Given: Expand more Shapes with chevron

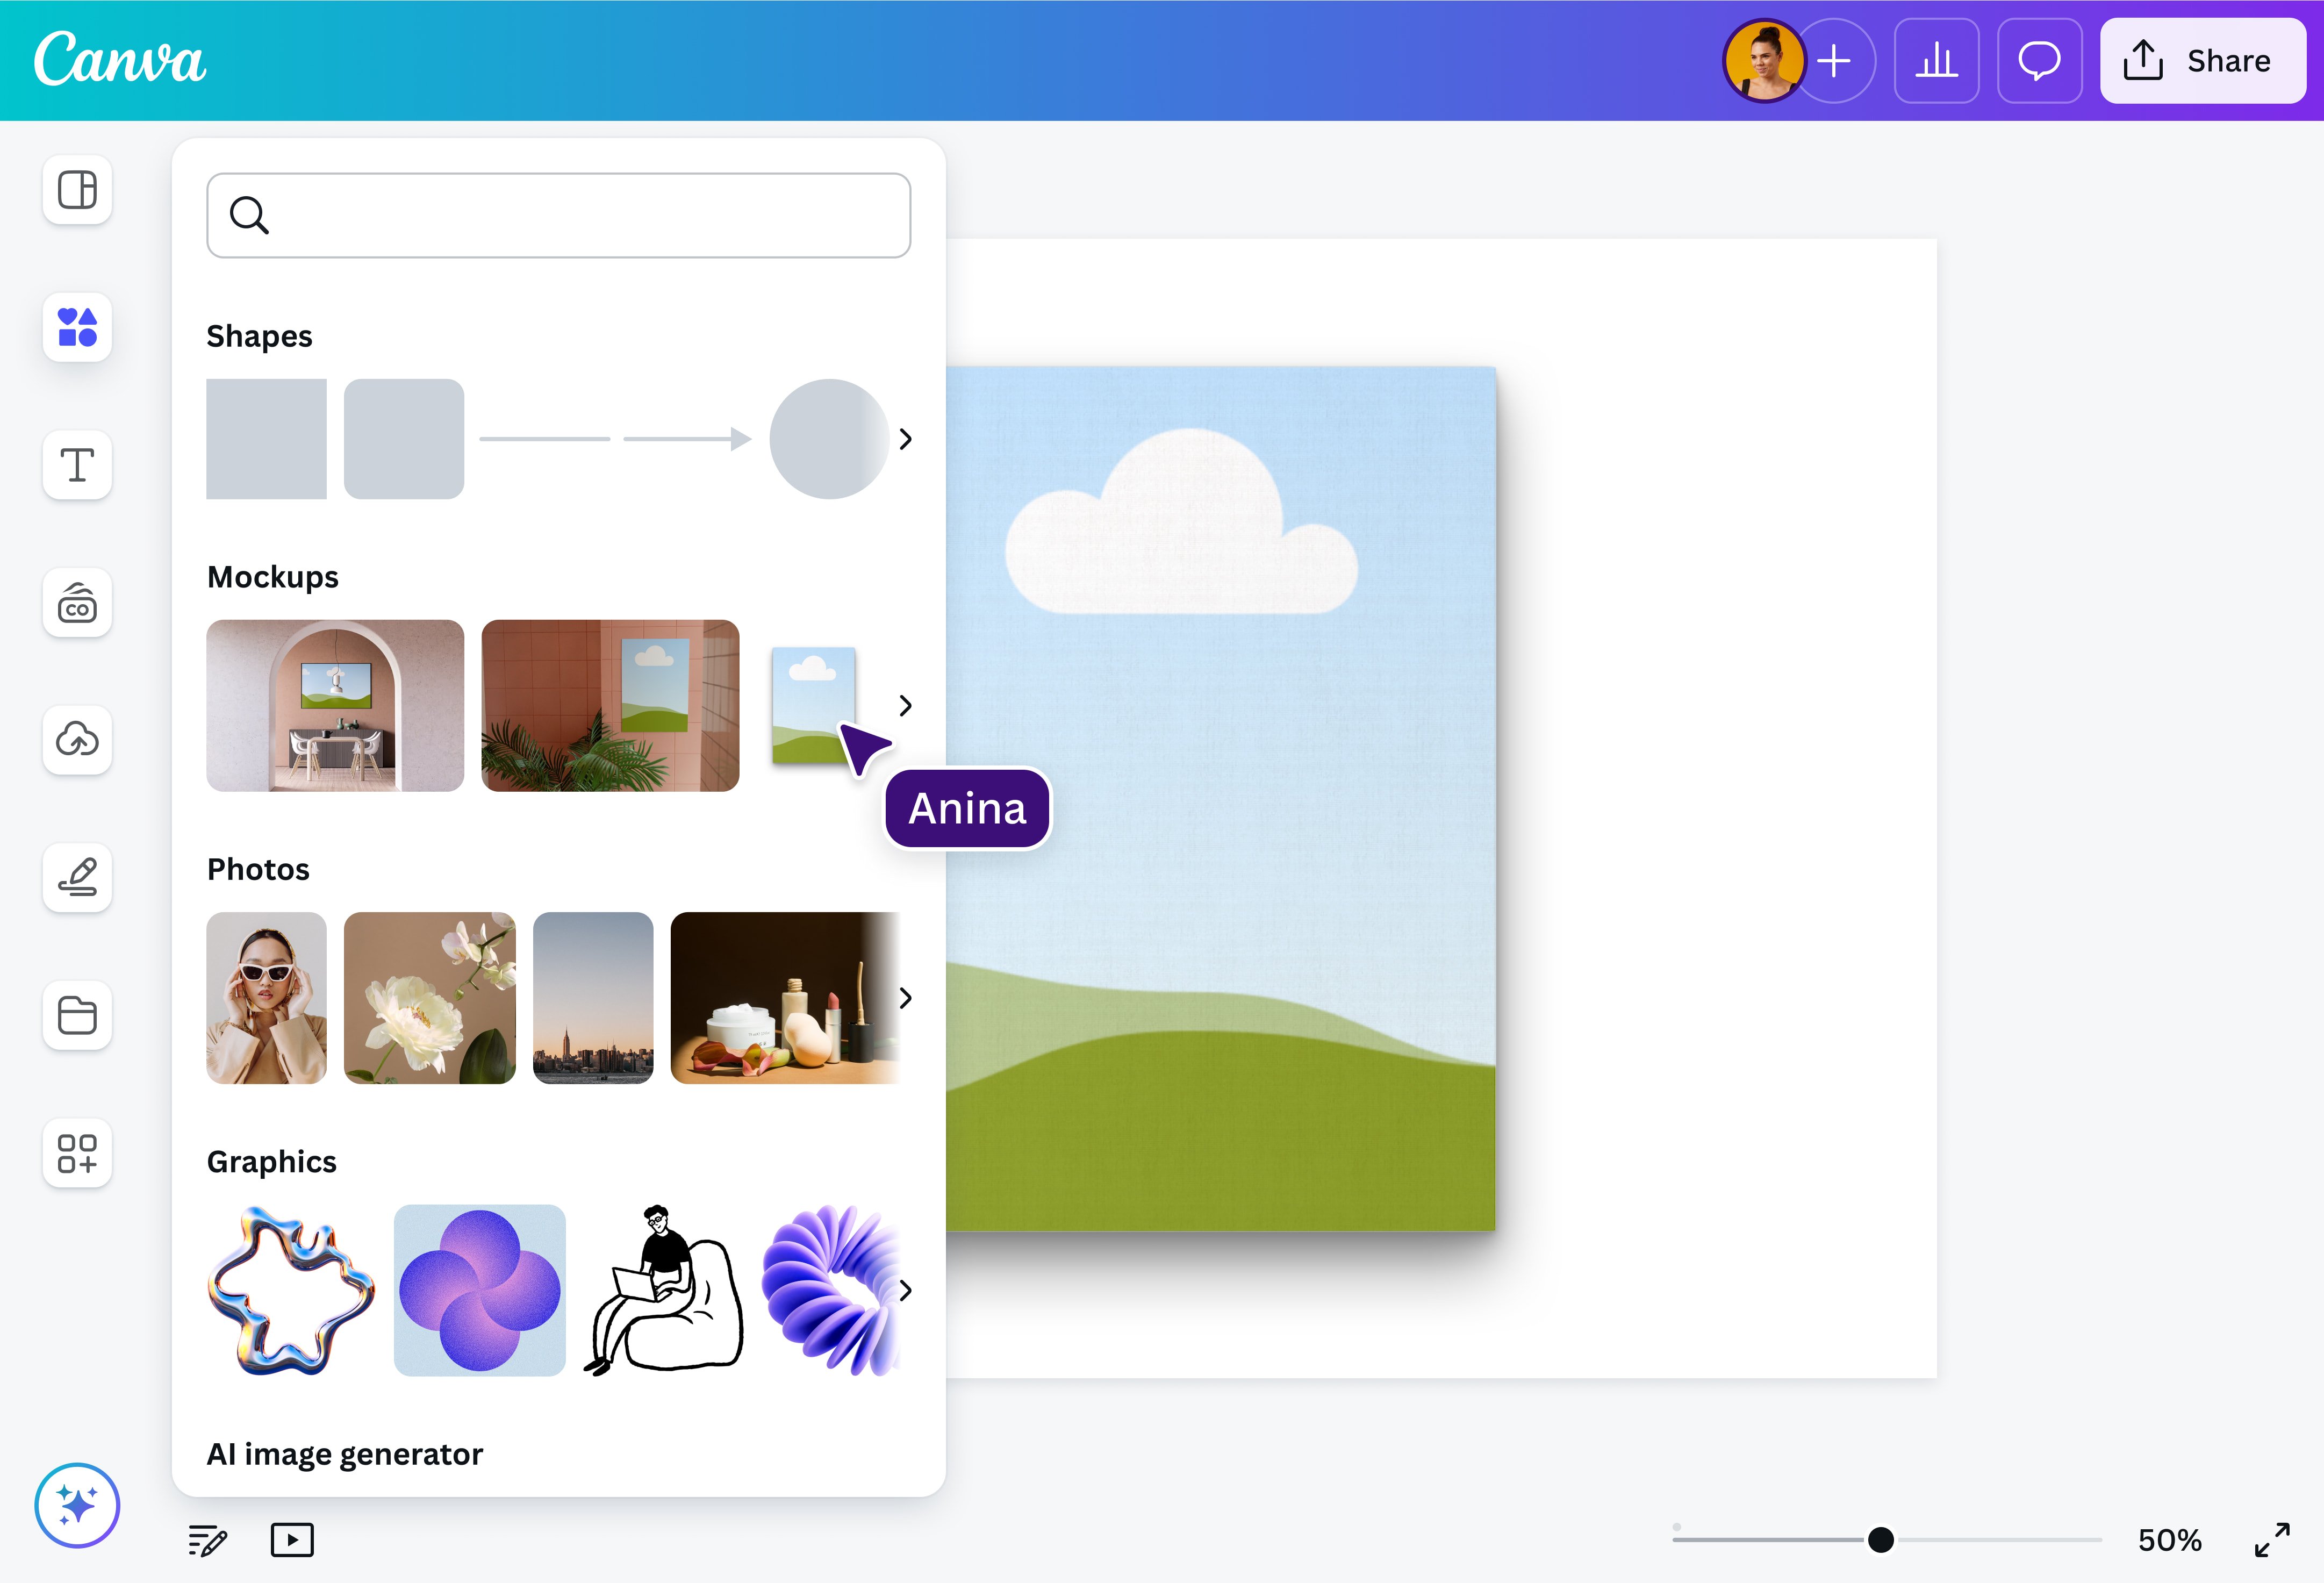Looking at the screenshot, I should tap(905, 439).
